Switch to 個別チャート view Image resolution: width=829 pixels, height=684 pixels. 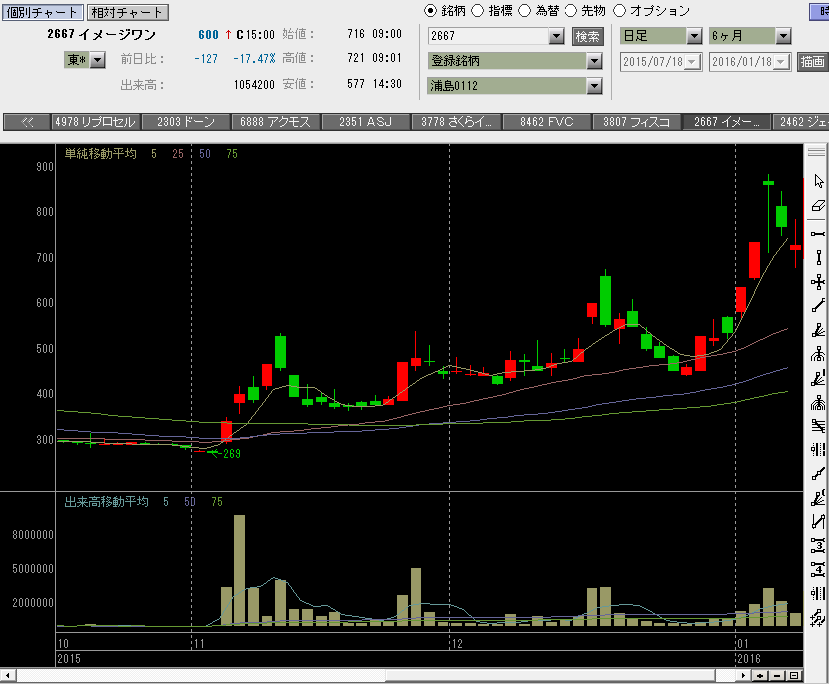coord(42,12)
